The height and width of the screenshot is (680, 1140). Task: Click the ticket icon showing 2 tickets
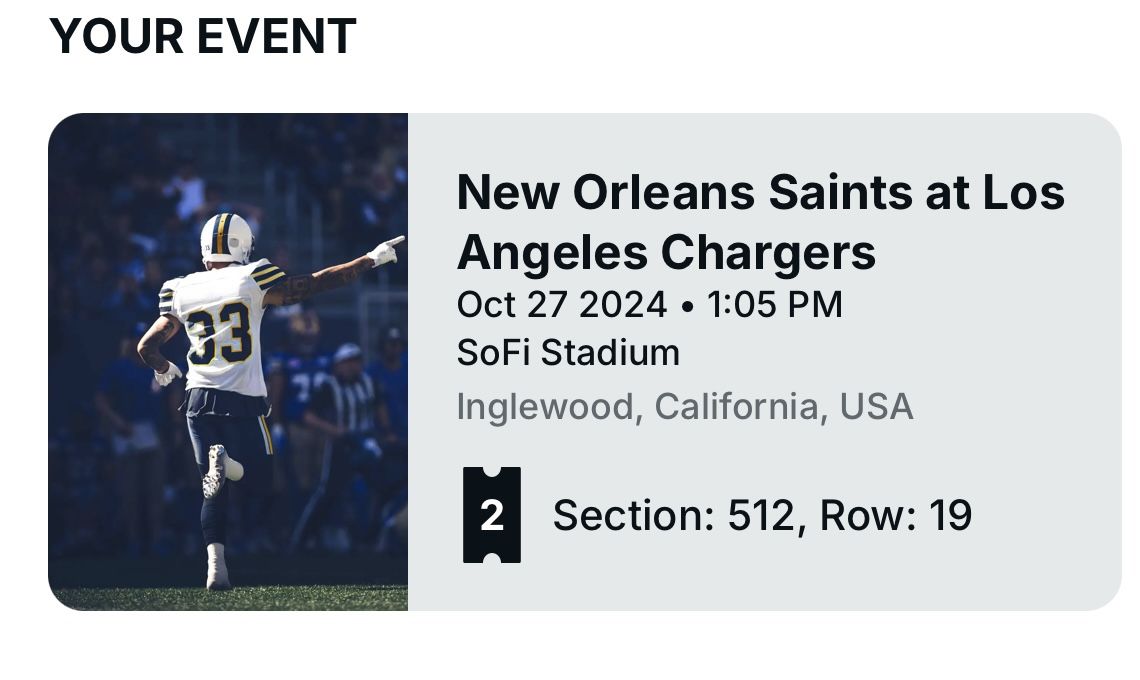click(x=492, y=515)
